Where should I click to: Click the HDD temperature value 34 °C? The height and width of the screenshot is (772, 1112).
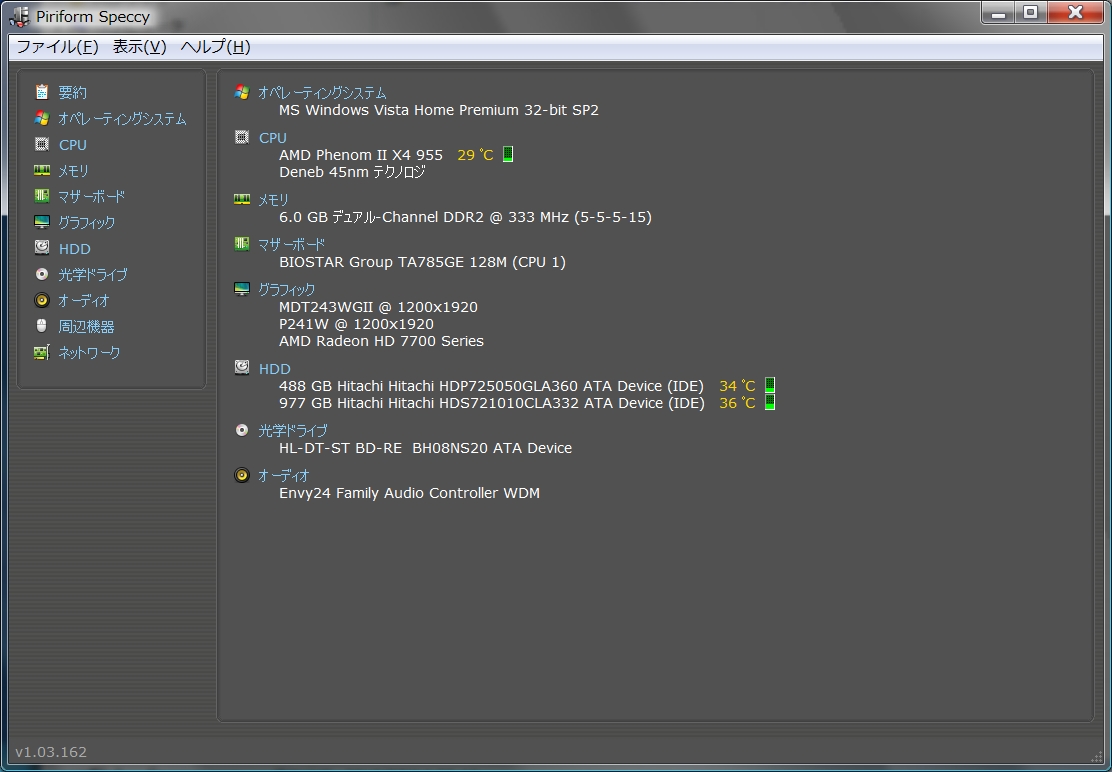(x=738, y=386)
